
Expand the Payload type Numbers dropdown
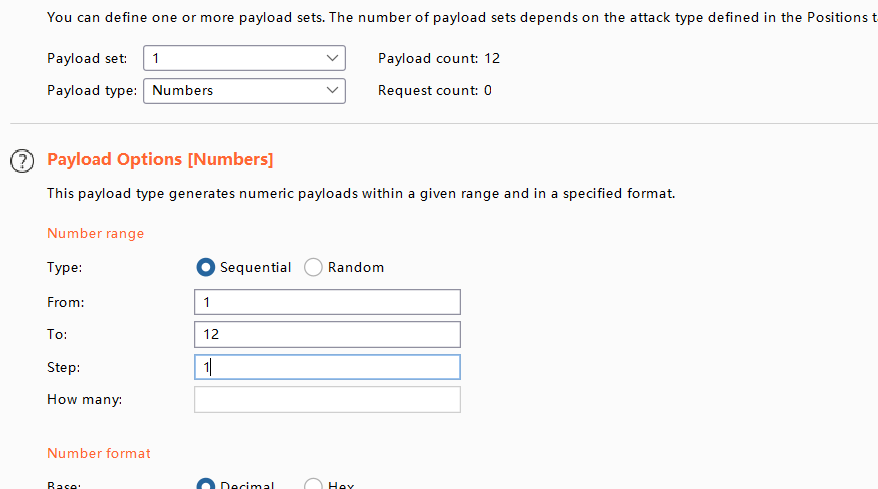244,90
